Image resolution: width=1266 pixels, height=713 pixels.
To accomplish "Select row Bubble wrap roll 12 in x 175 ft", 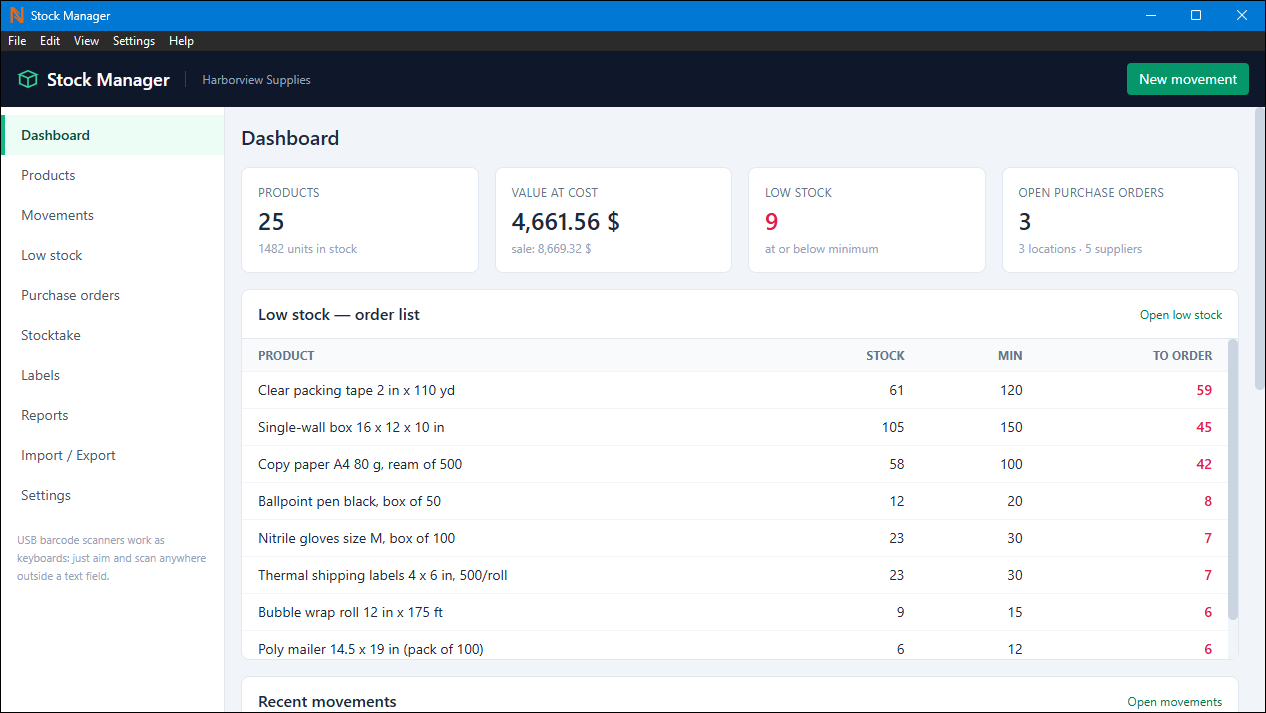I will (734, 612).
